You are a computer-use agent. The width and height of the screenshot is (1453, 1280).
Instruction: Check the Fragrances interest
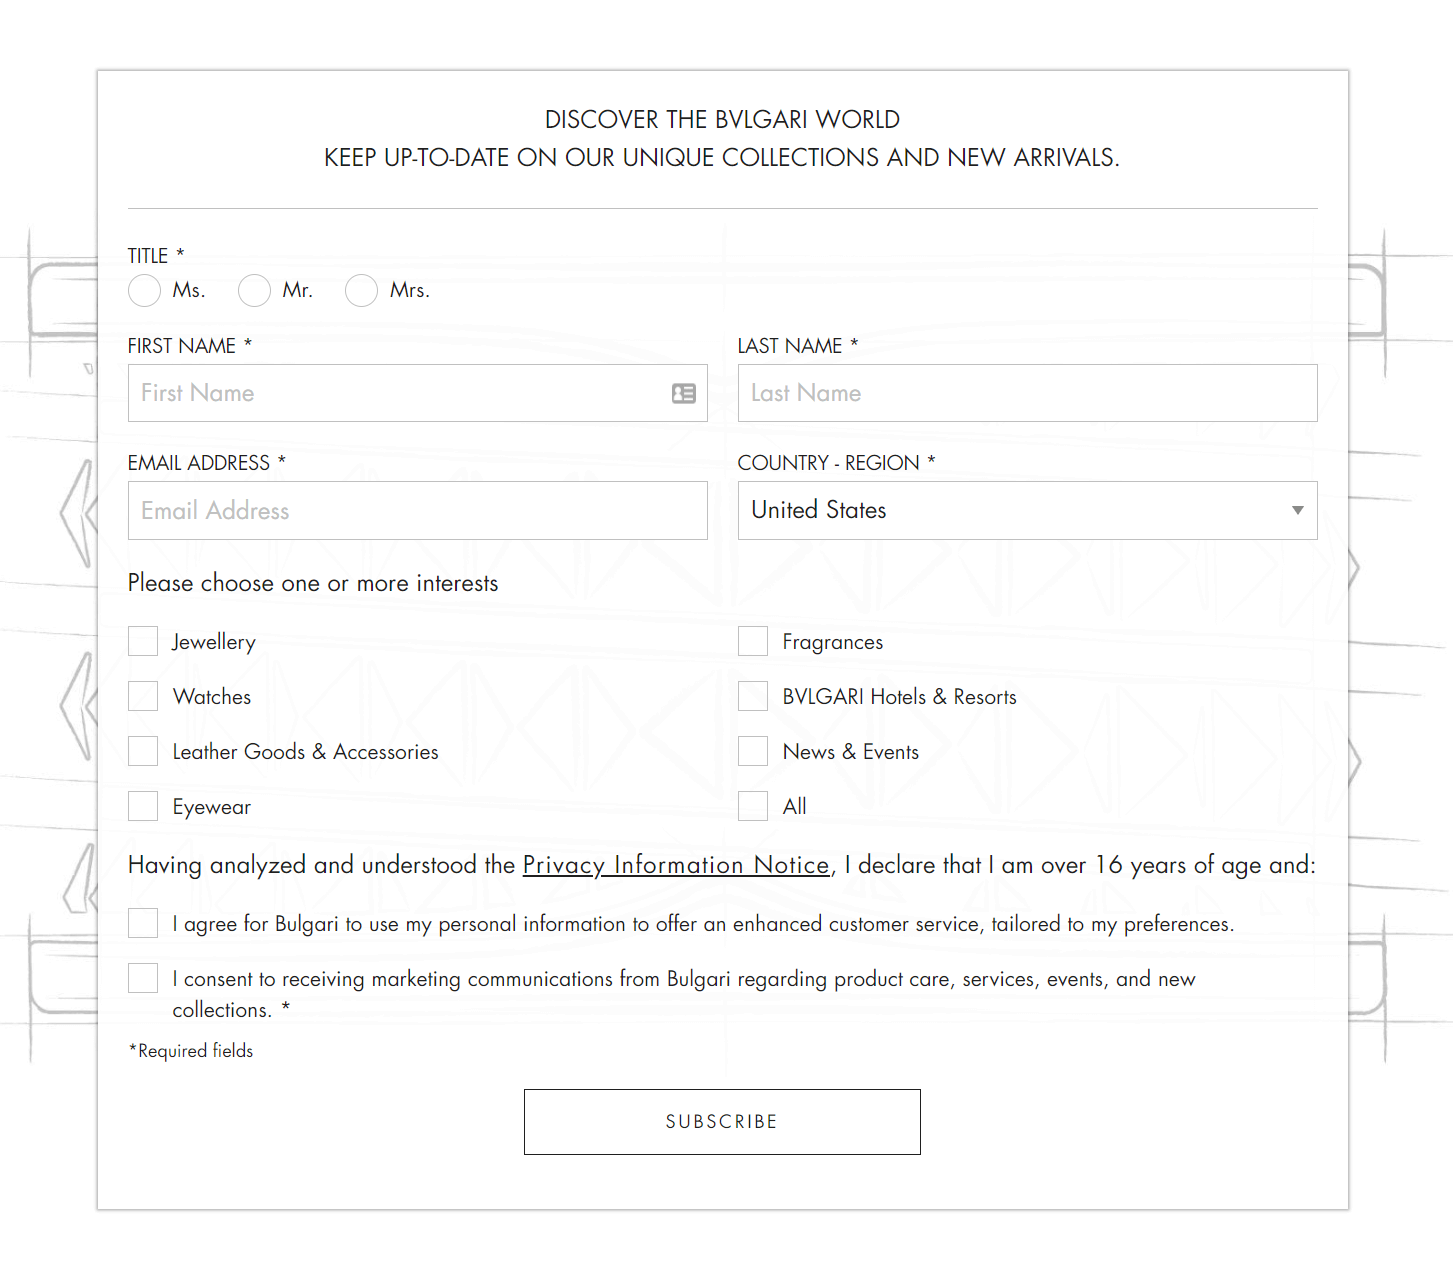click(x=752, y=641)
